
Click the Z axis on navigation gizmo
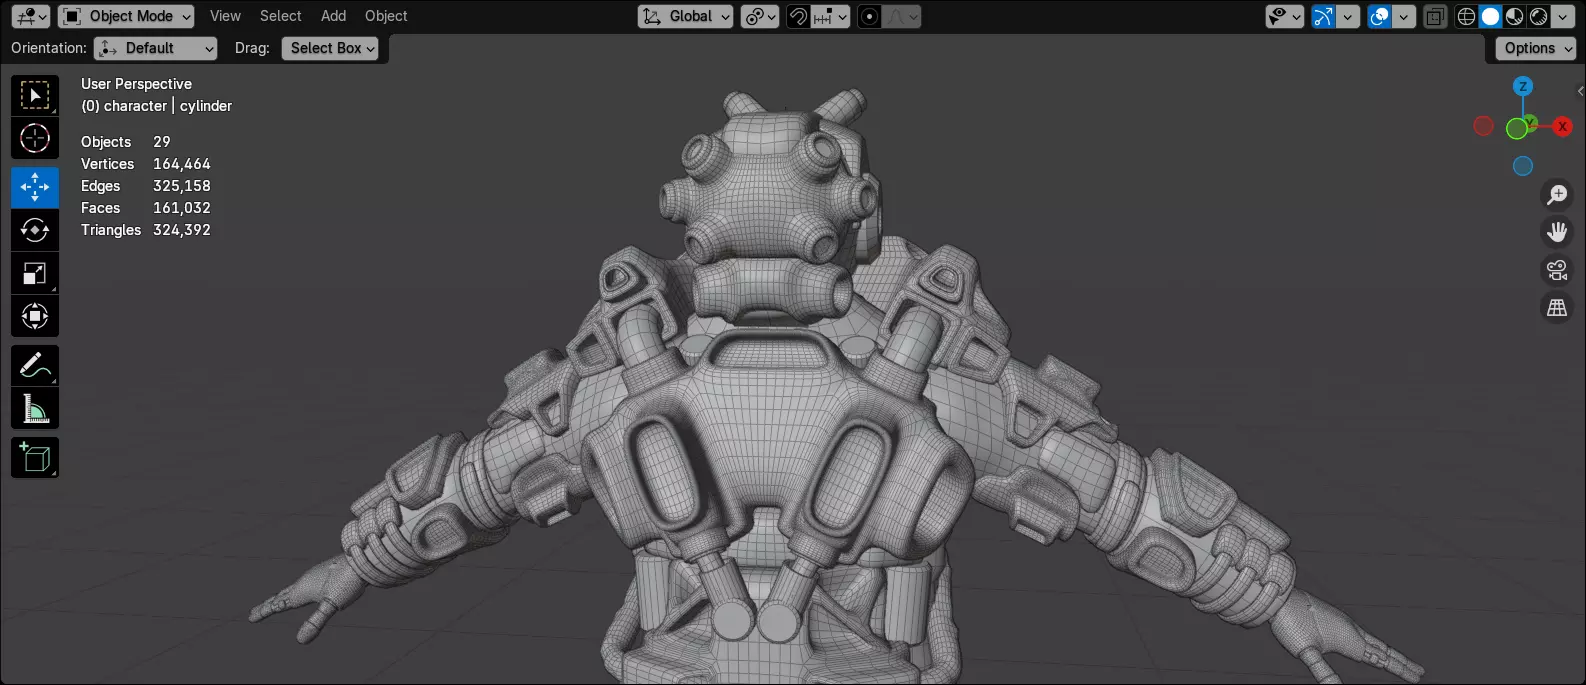click(1523, 87)
